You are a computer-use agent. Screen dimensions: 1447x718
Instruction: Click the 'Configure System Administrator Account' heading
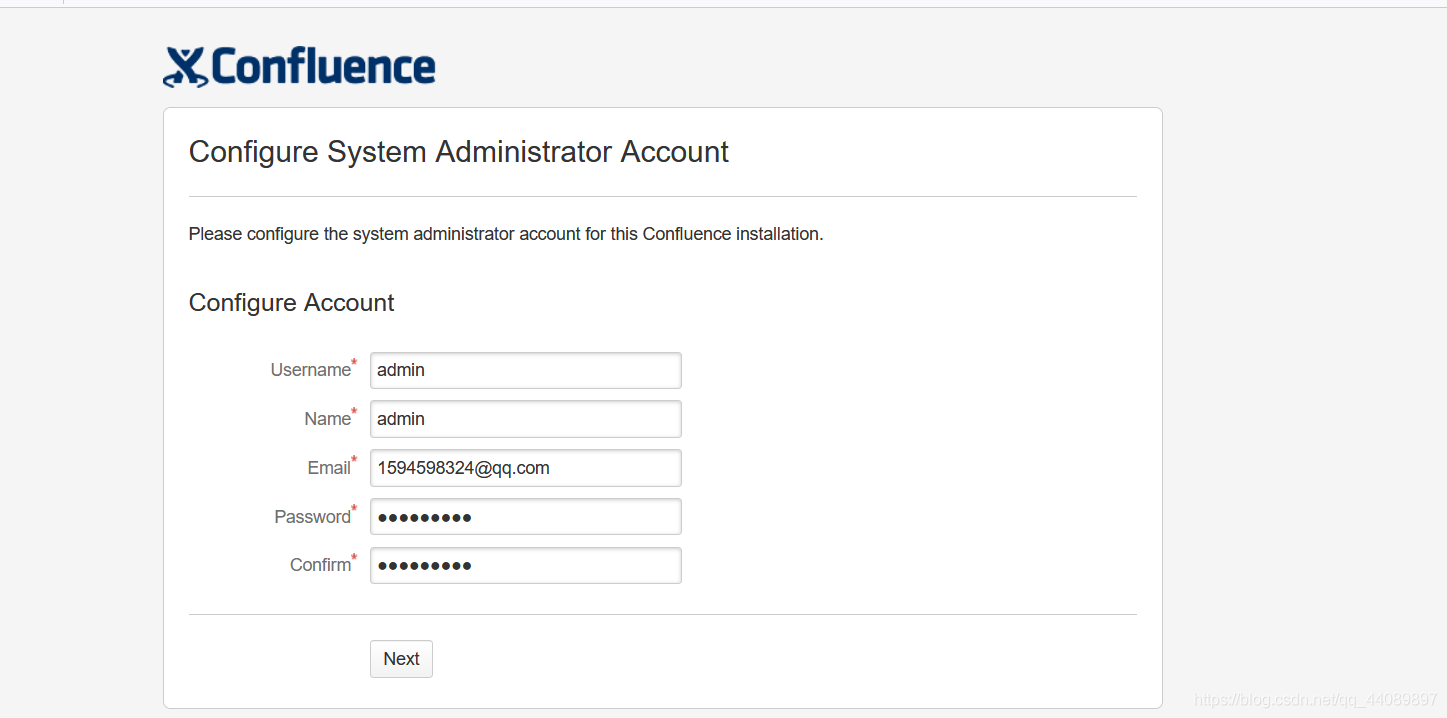tap(459, 152)
